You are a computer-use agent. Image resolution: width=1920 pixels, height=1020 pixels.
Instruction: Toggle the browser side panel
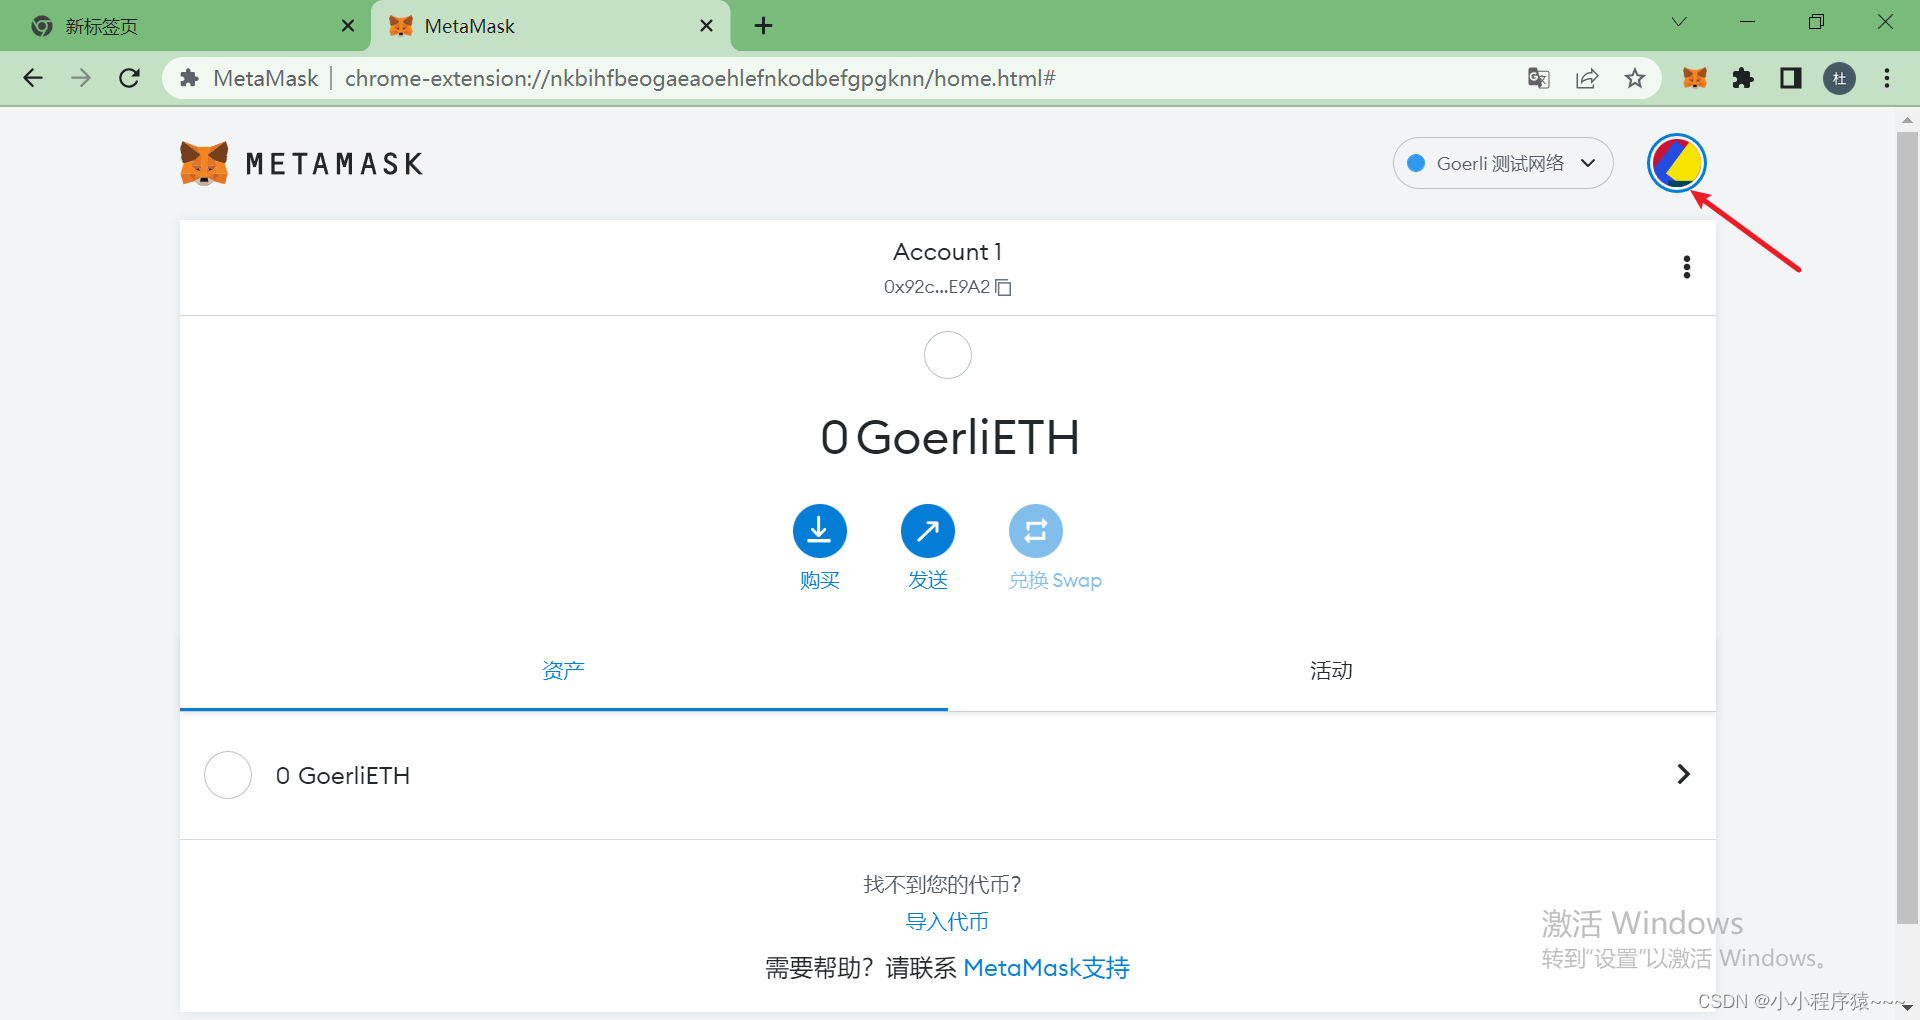[1790, 78]
